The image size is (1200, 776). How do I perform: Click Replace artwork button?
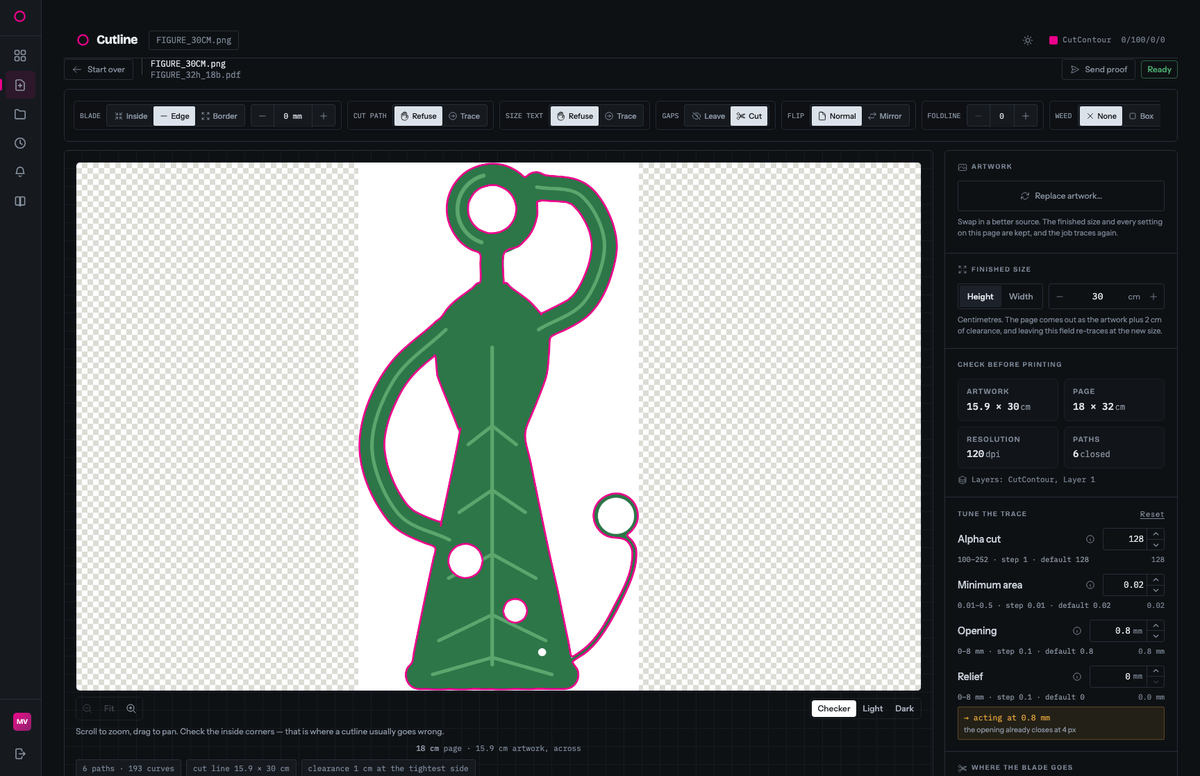point(1061,196)
